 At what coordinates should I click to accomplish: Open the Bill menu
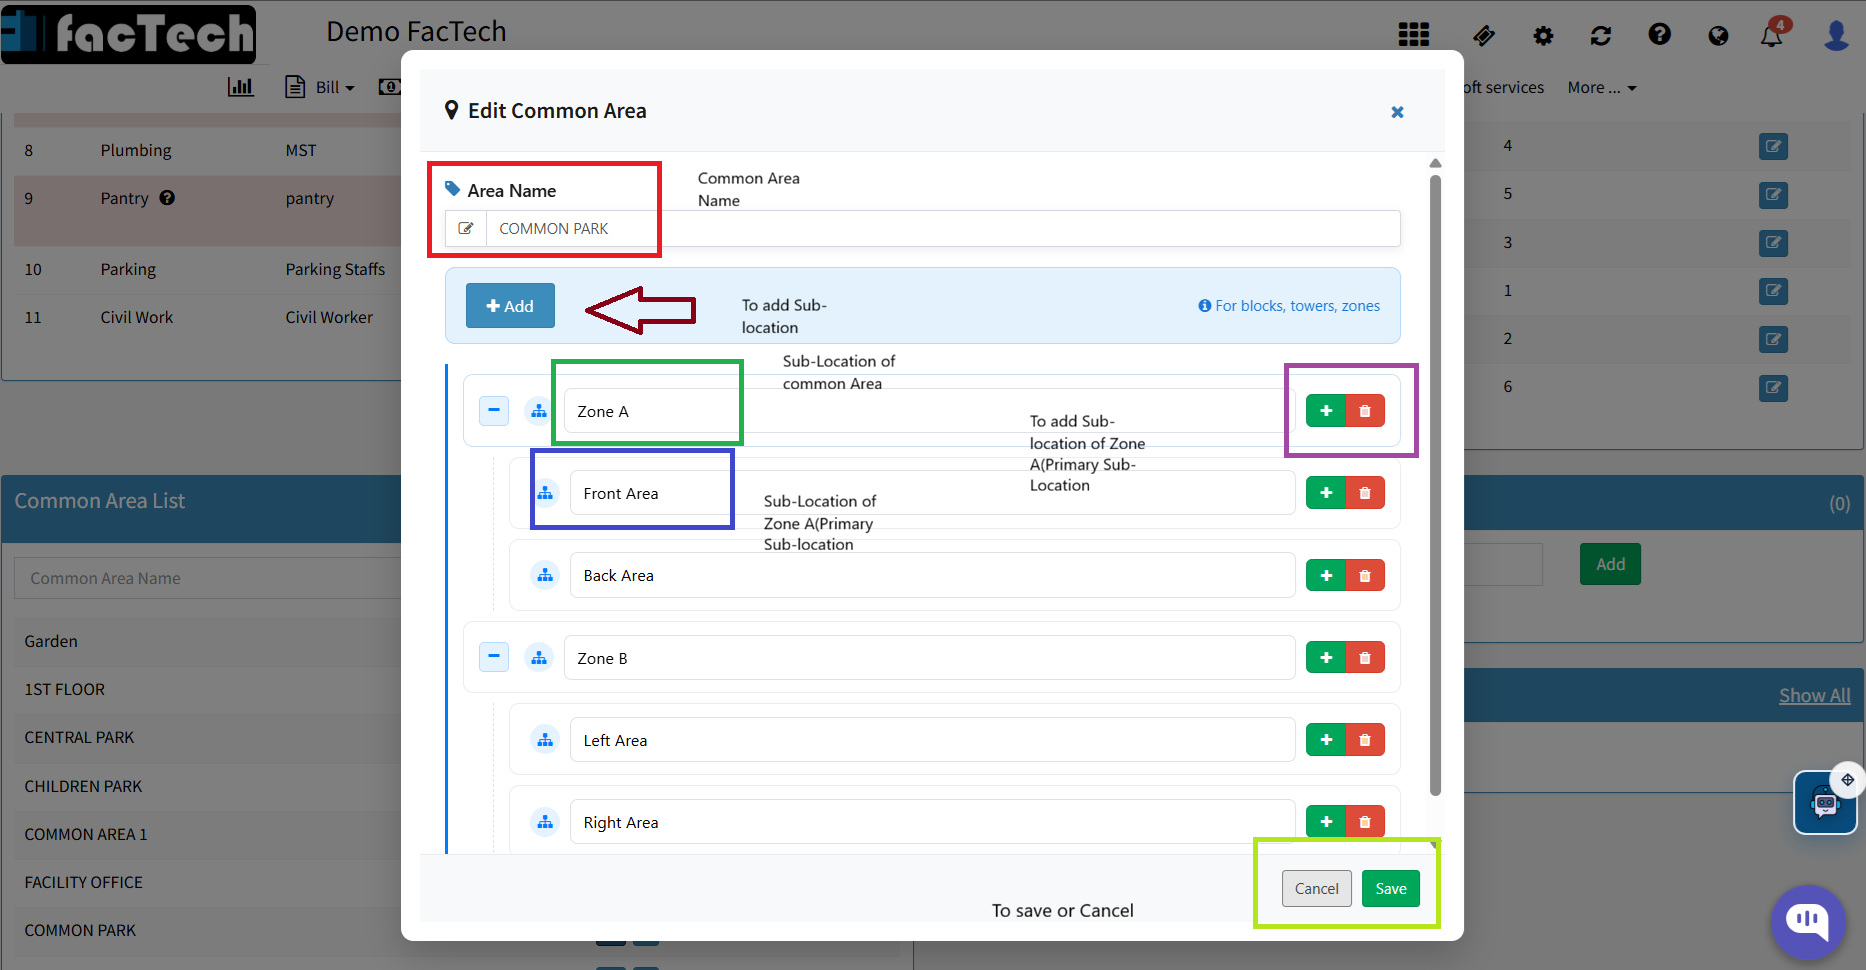click(321, 88)
